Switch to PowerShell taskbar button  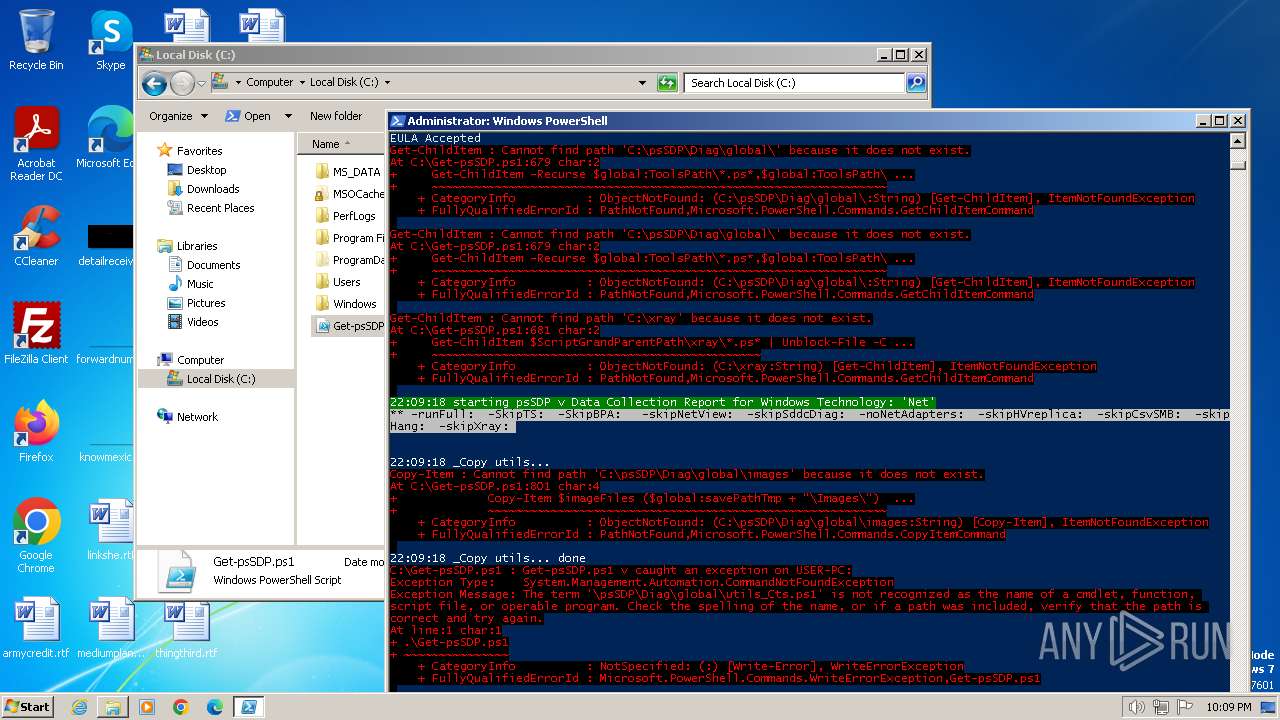249,707
